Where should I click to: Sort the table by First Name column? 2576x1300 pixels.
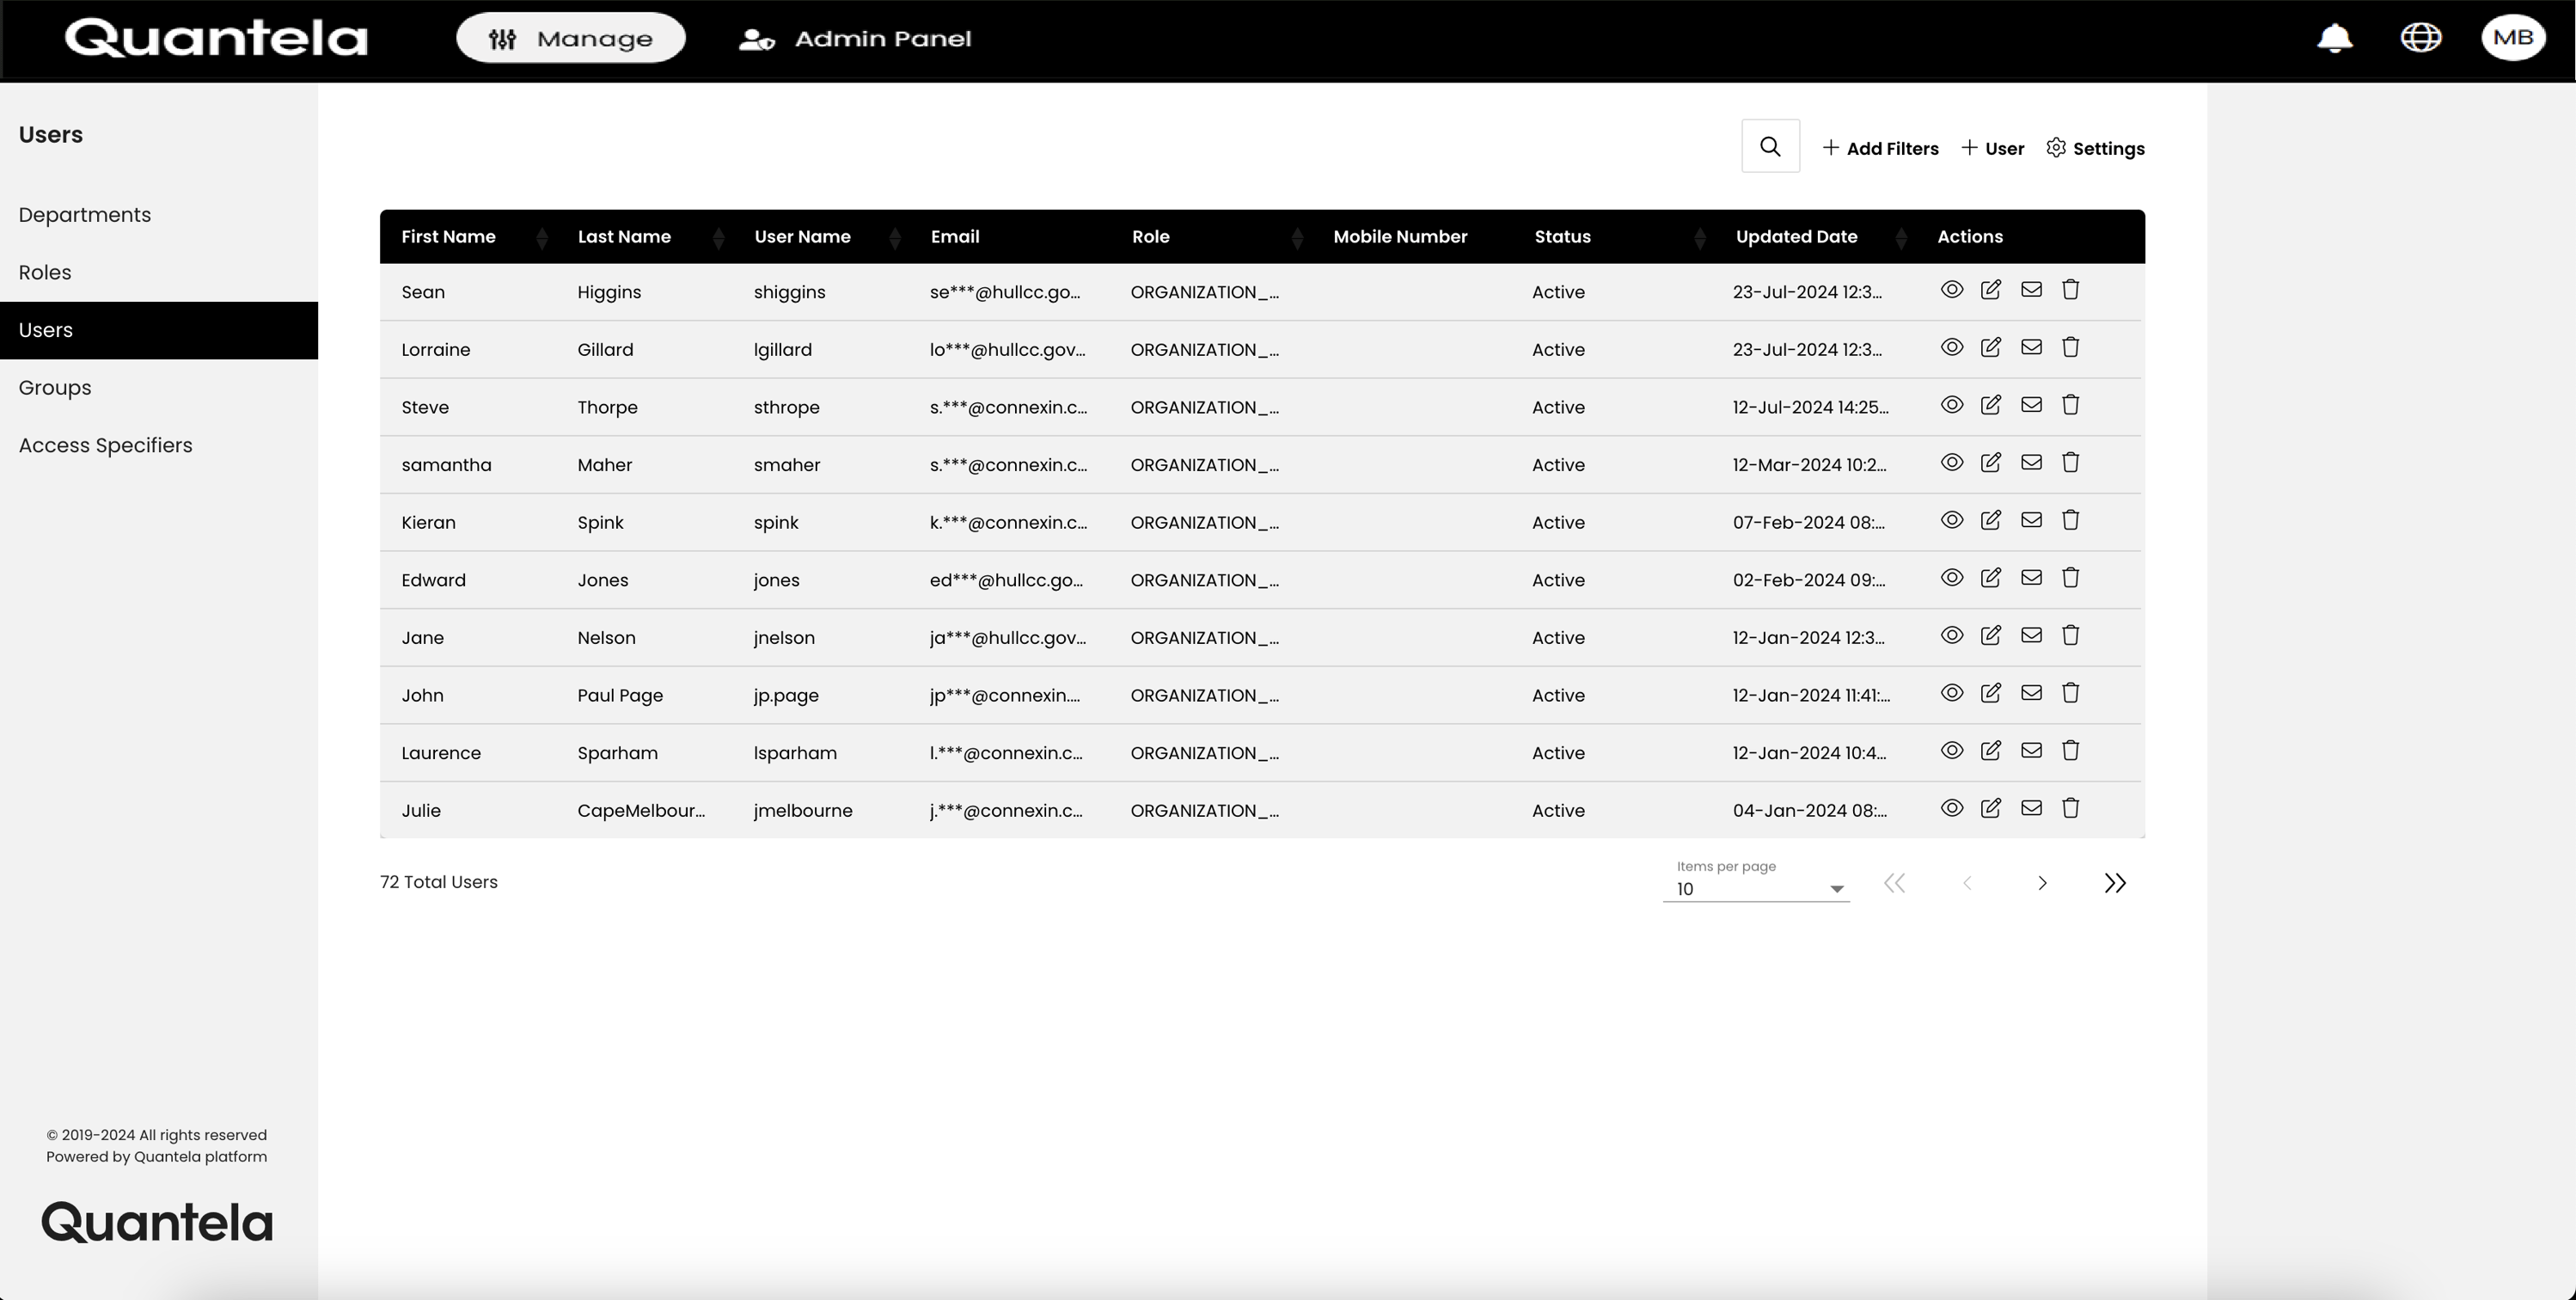tap(542, 237)
